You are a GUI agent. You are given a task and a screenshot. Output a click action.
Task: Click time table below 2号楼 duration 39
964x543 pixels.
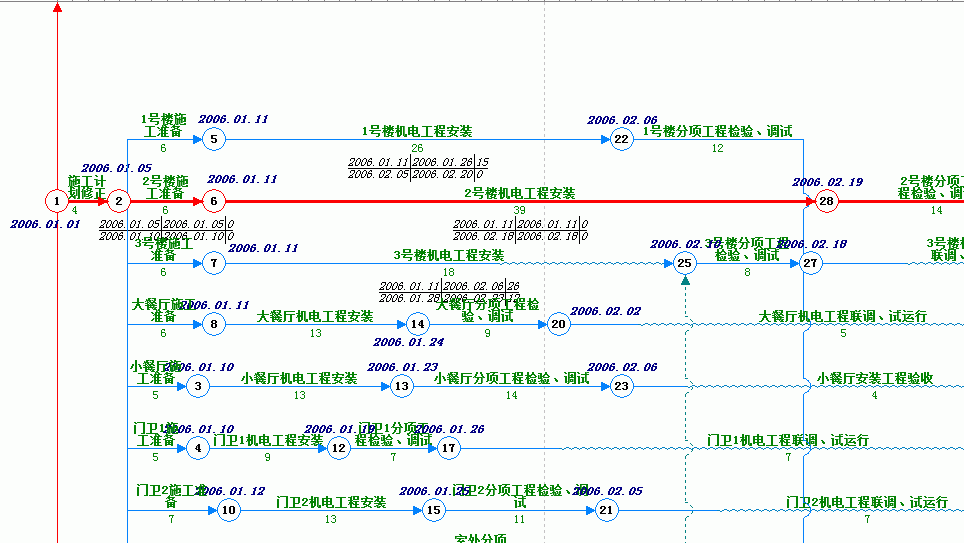[x=520, y=230]
